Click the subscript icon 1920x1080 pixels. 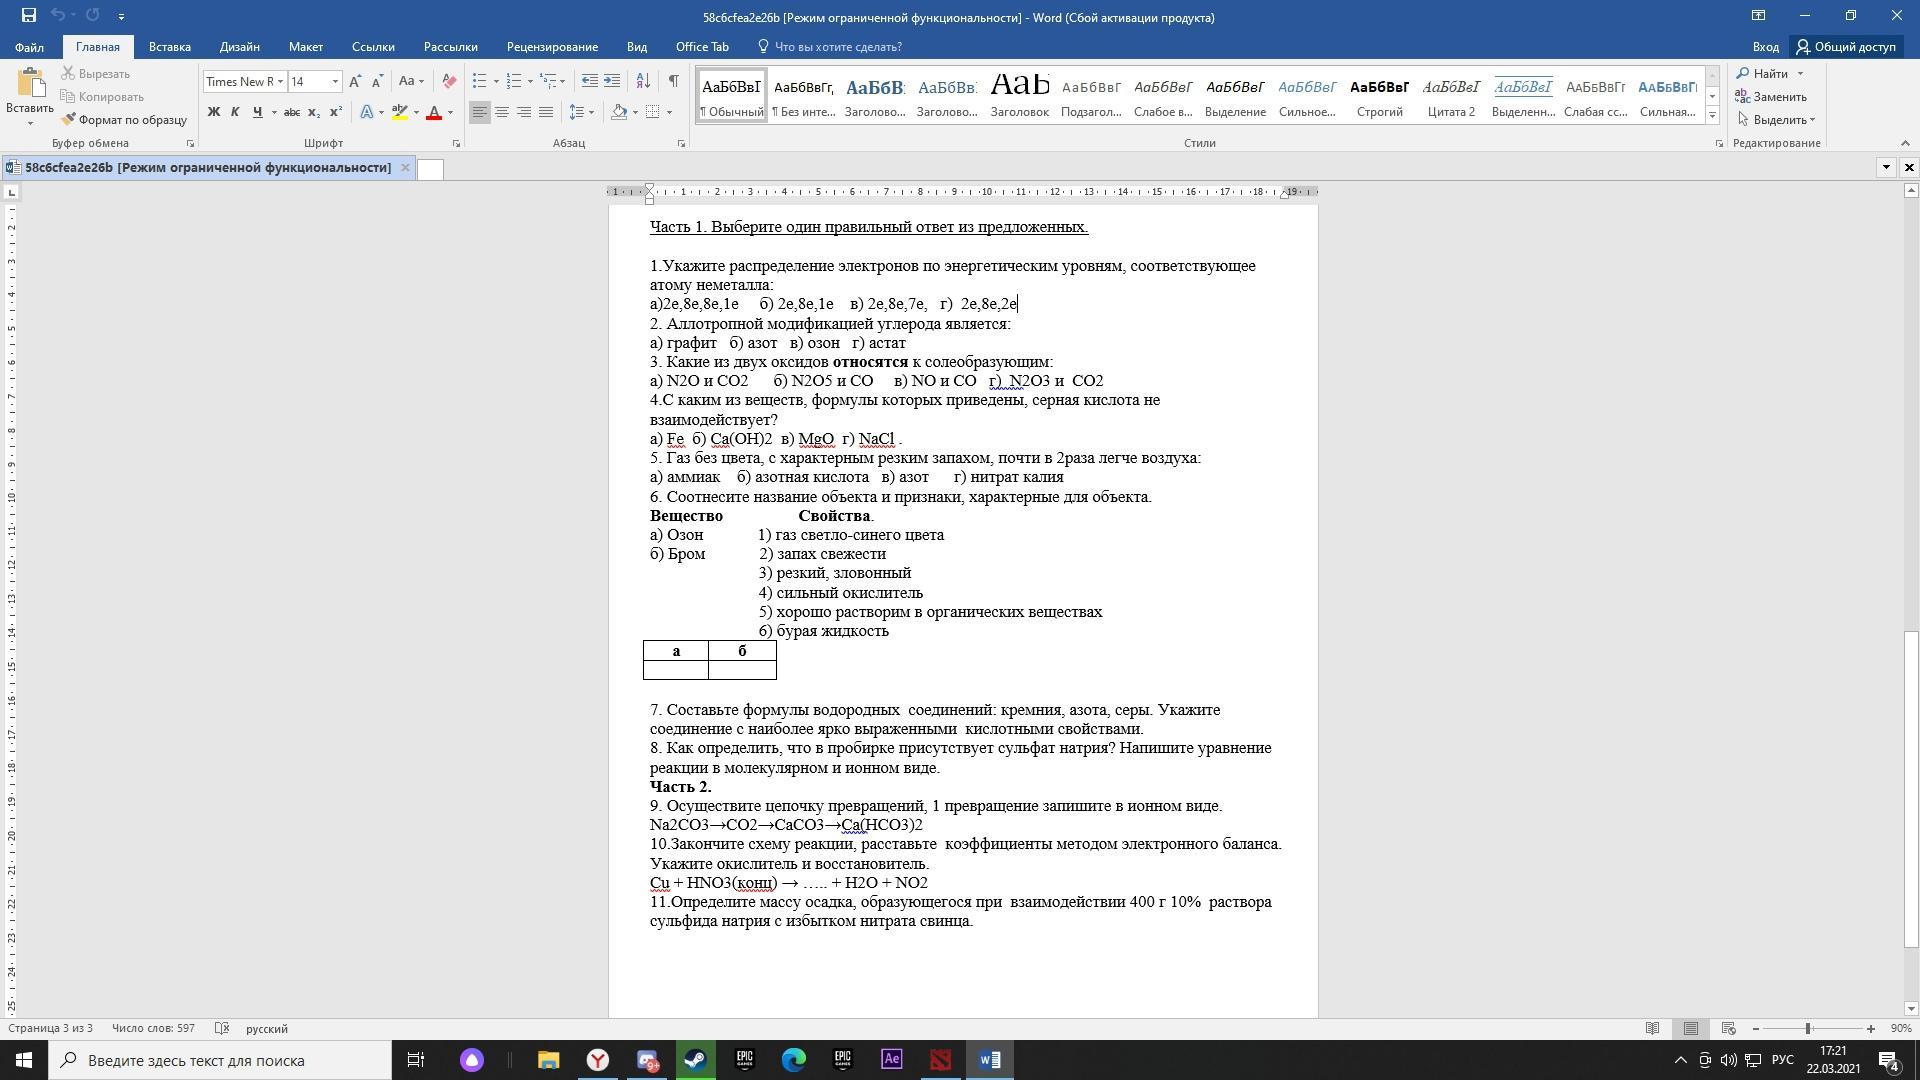pos(313,112)
